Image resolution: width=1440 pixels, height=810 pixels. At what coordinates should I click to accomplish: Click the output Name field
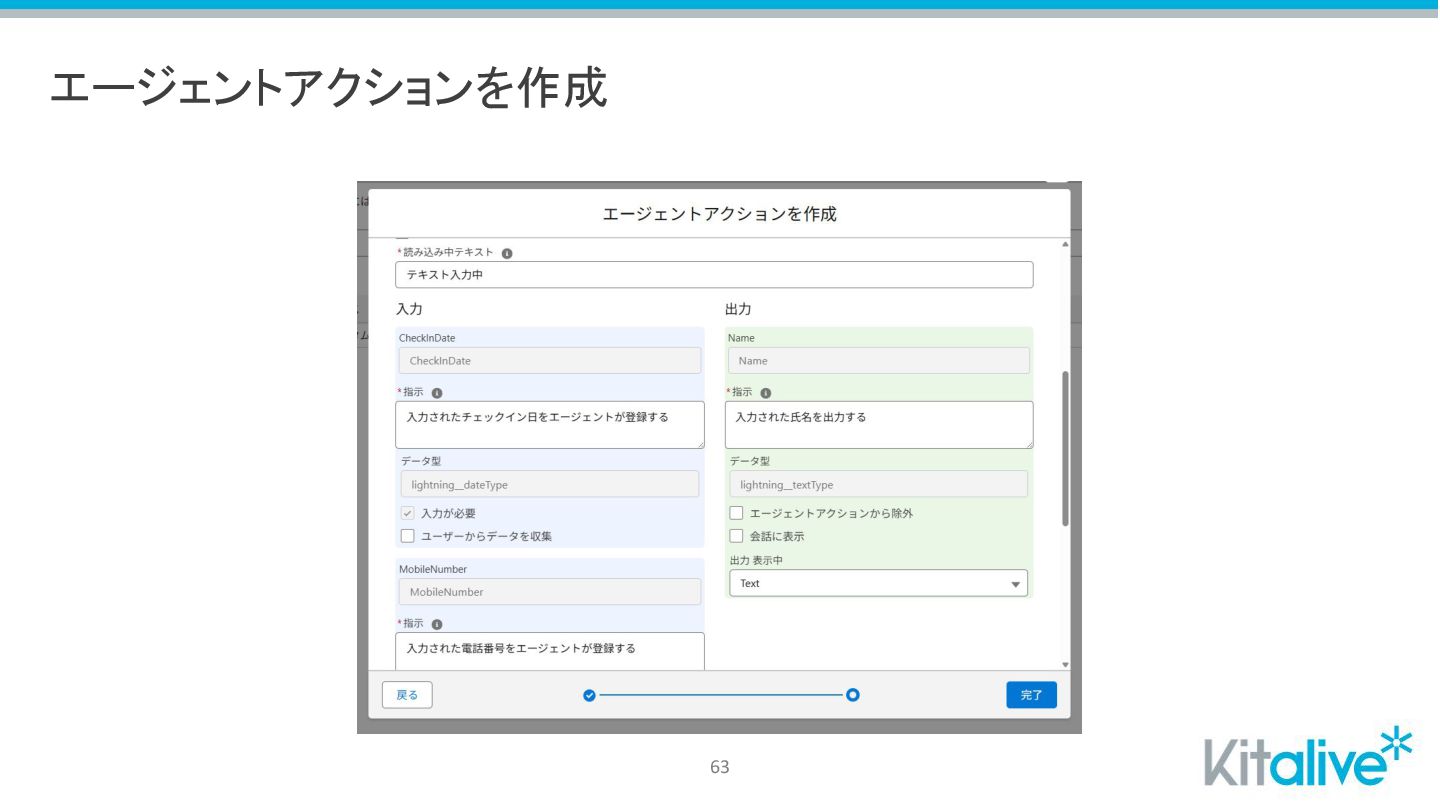point(878,361)
